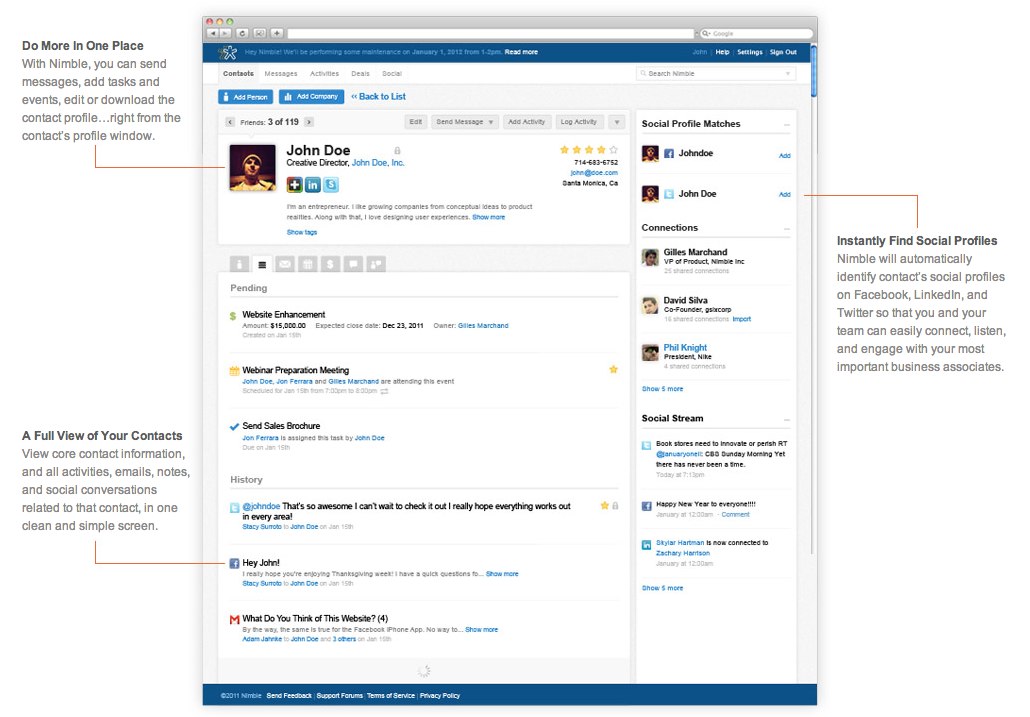Click the Add Activity button
Viewport: 1030px width, 717px height.
pyautogui.click(x=526, y=122)
